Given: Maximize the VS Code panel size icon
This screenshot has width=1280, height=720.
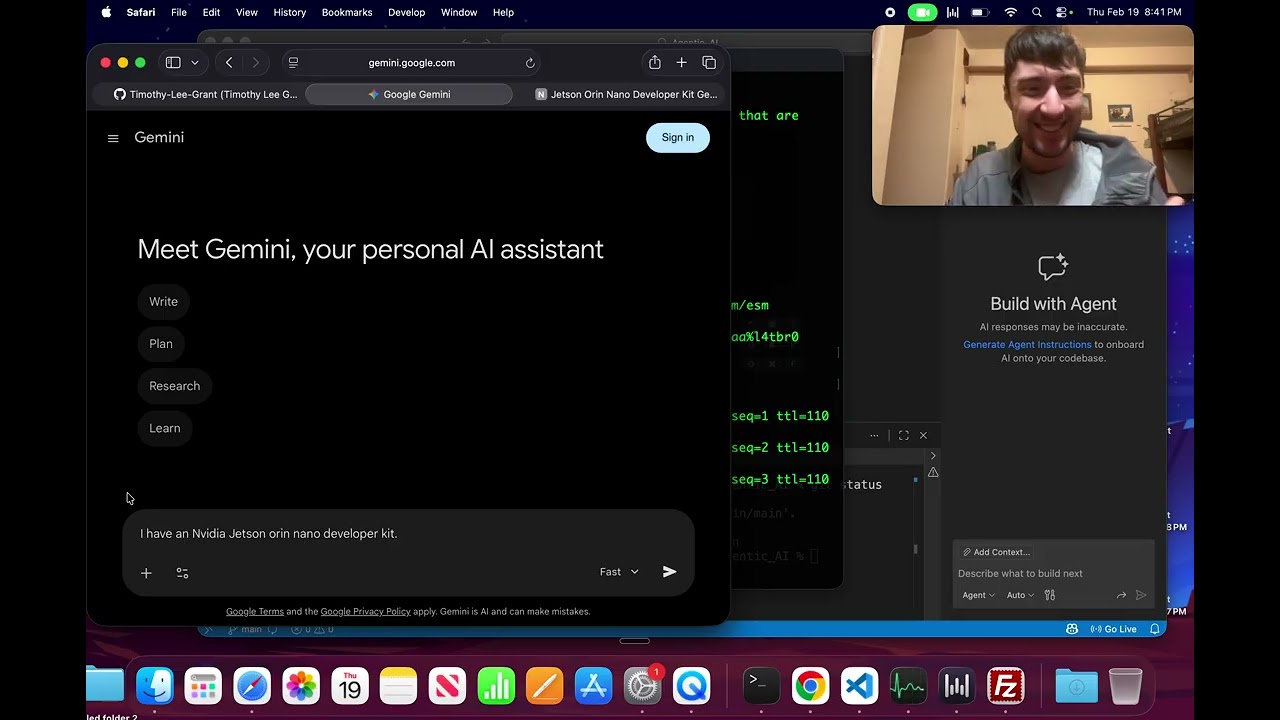Looking at the screenshot, I should pyautogui.click(x=903, y=435).
